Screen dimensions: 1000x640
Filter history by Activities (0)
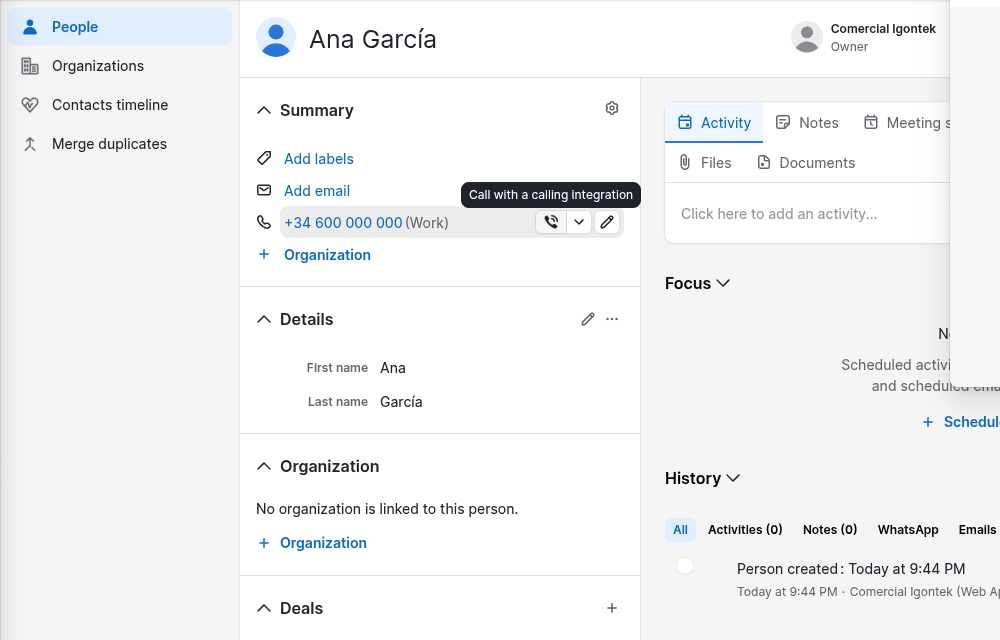[x=745, y=530]
